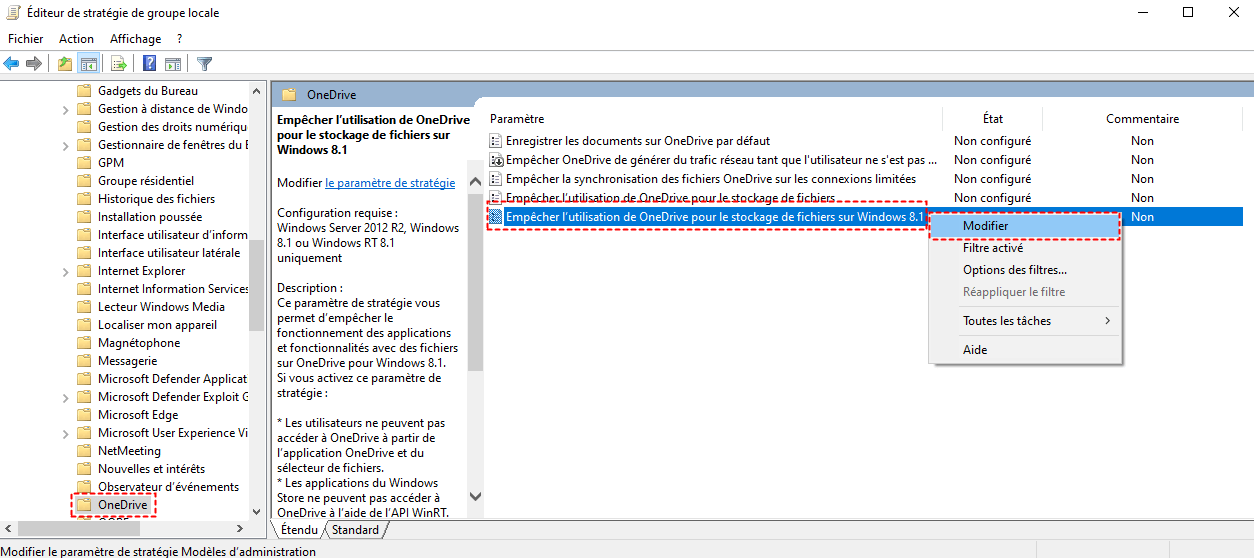The width and height of the screenshot is (1254, 558).
Task: Click the NetMeeting folder icon
Action: (x=85, y=451)
